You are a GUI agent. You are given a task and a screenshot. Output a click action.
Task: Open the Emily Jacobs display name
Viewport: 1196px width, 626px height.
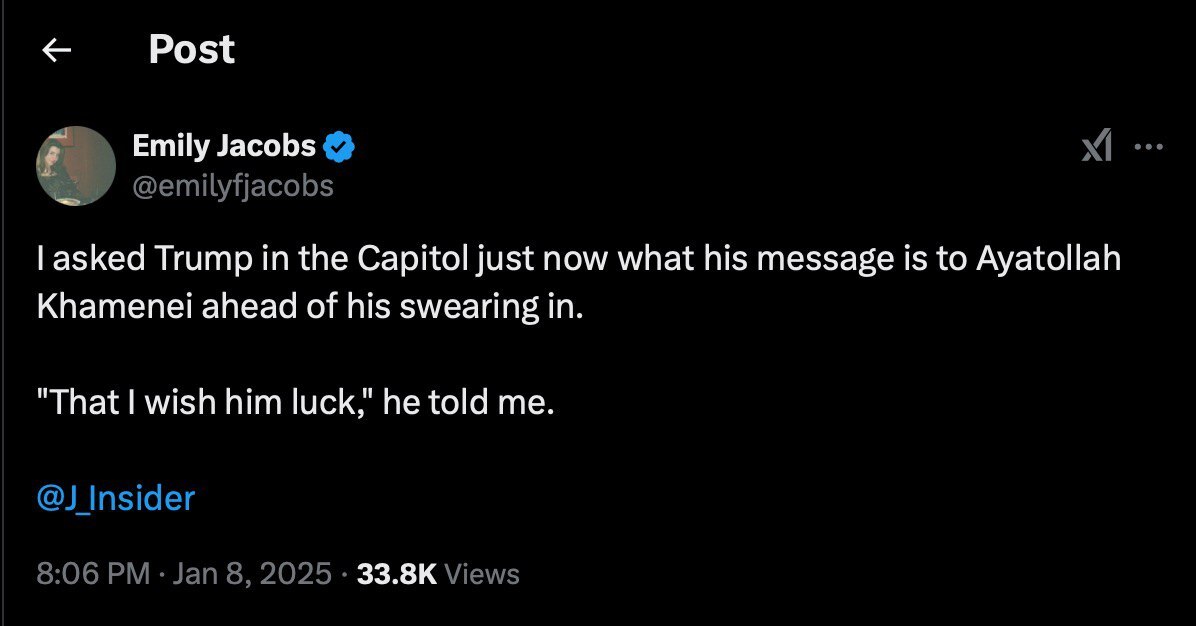224,146
